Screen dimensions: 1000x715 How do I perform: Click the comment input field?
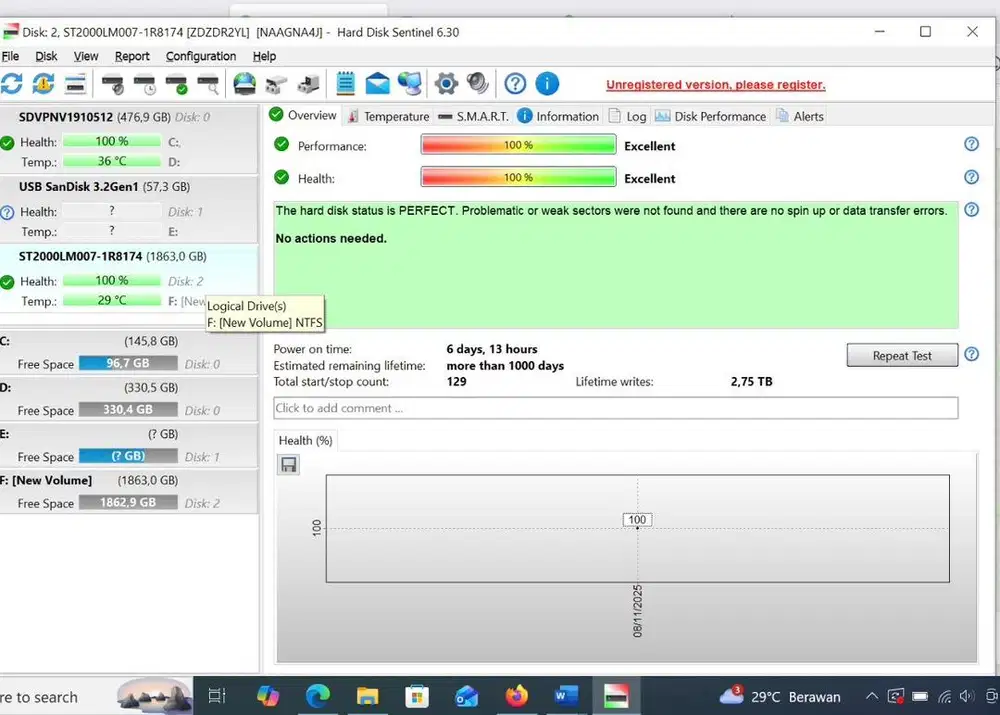click(615, 408)
